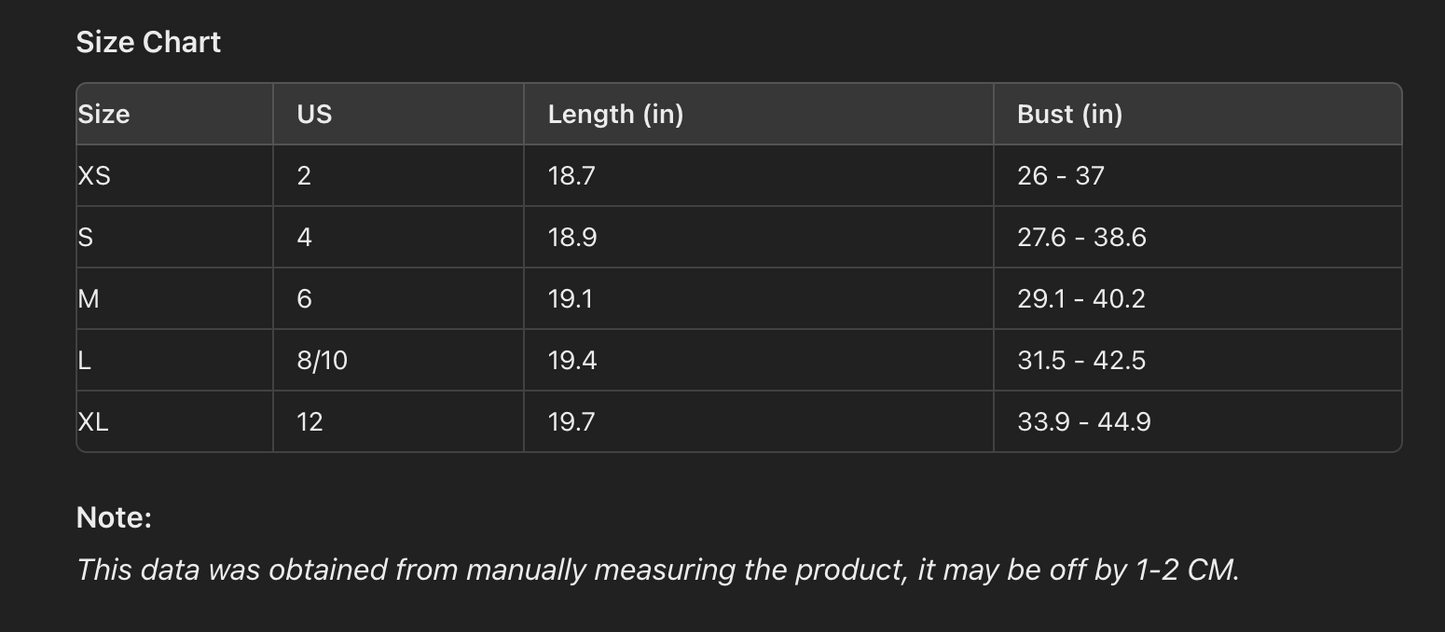This screenshot has height=632, width=1445.
Task: Select the 26 - 37 bust range
Action: click(1060, 176)
